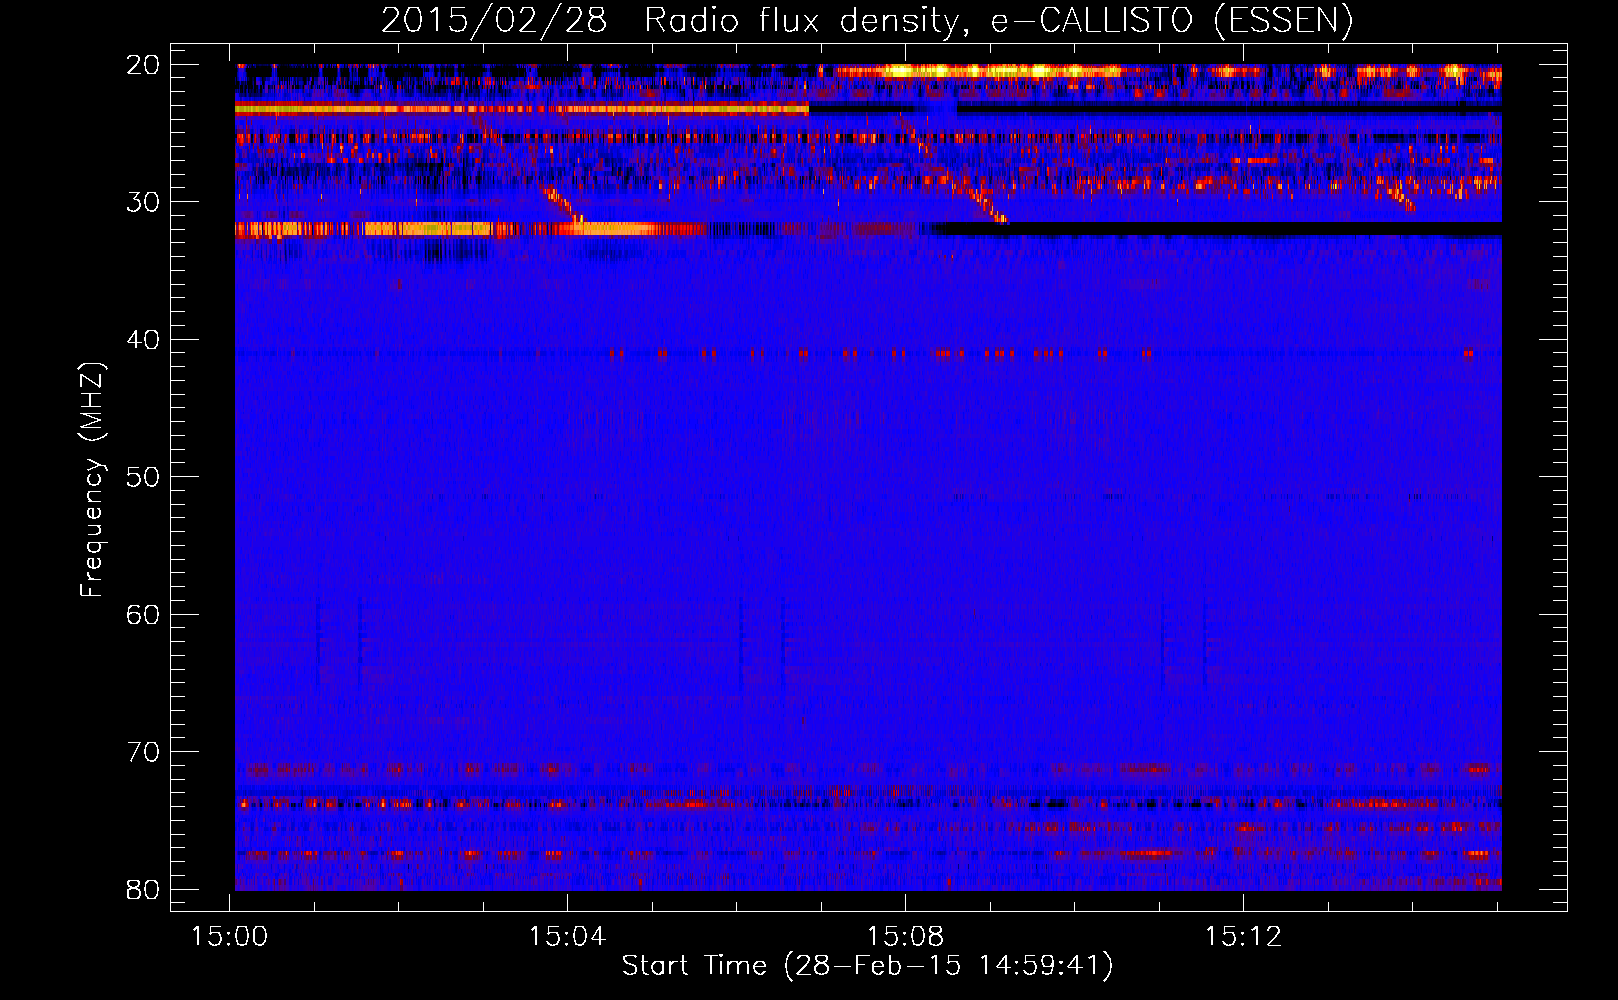This screenshot has width=1618, height=1000.
Task: Click the 'Frequency (MHZ)' axis label
Action: tap(92, 480)
